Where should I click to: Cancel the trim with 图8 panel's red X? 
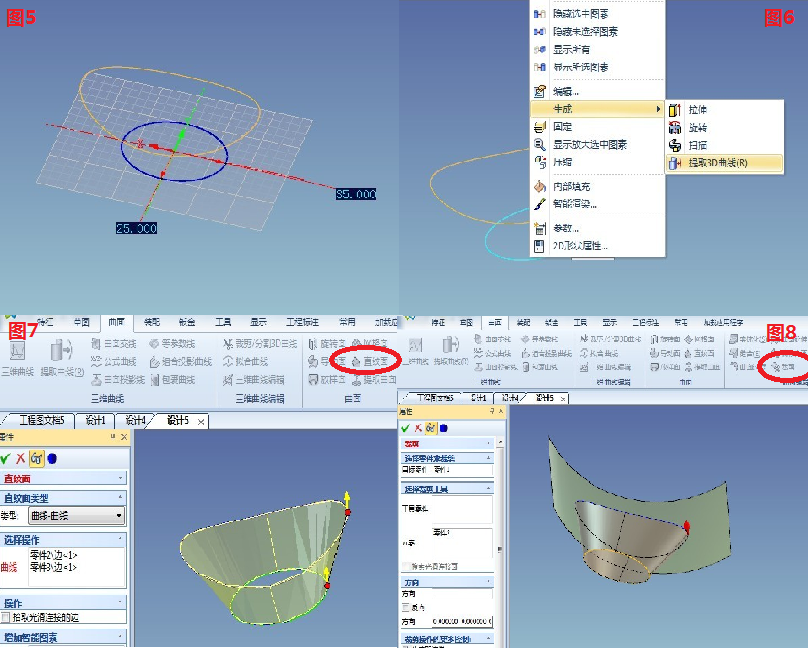(418, 428)
